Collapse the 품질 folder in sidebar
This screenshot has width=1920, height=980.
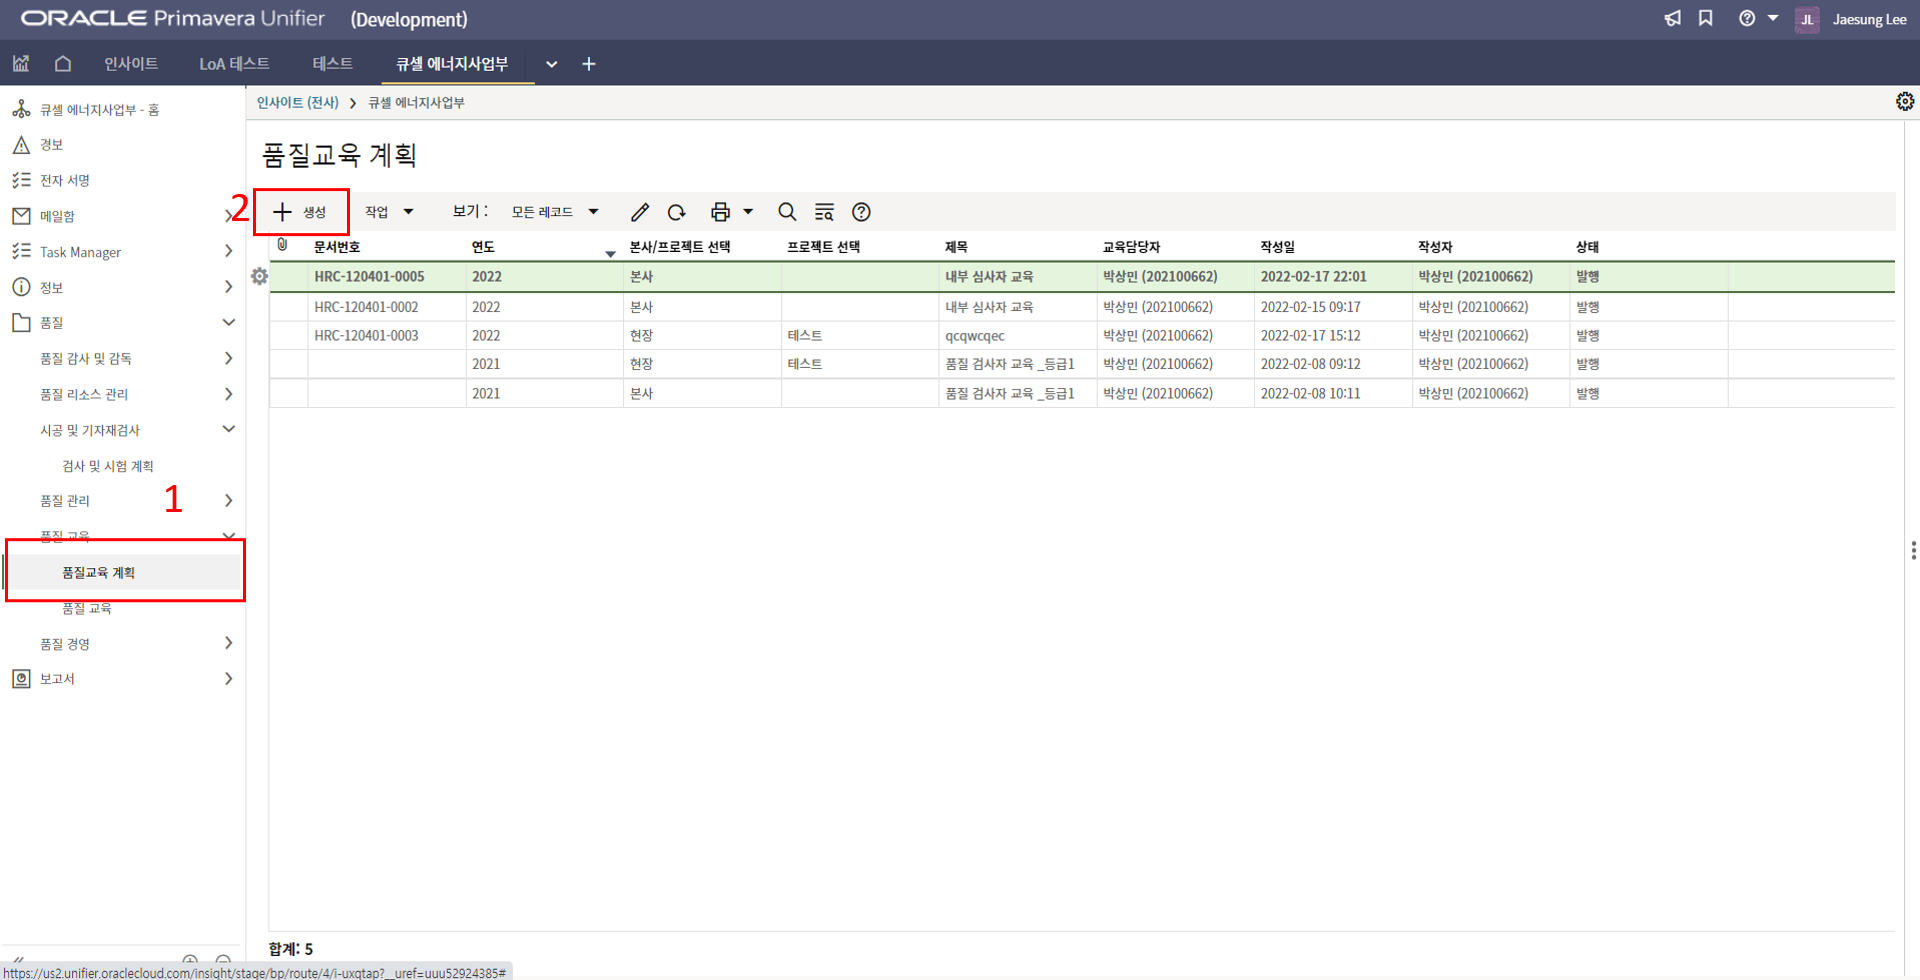(x=228, y=323)
